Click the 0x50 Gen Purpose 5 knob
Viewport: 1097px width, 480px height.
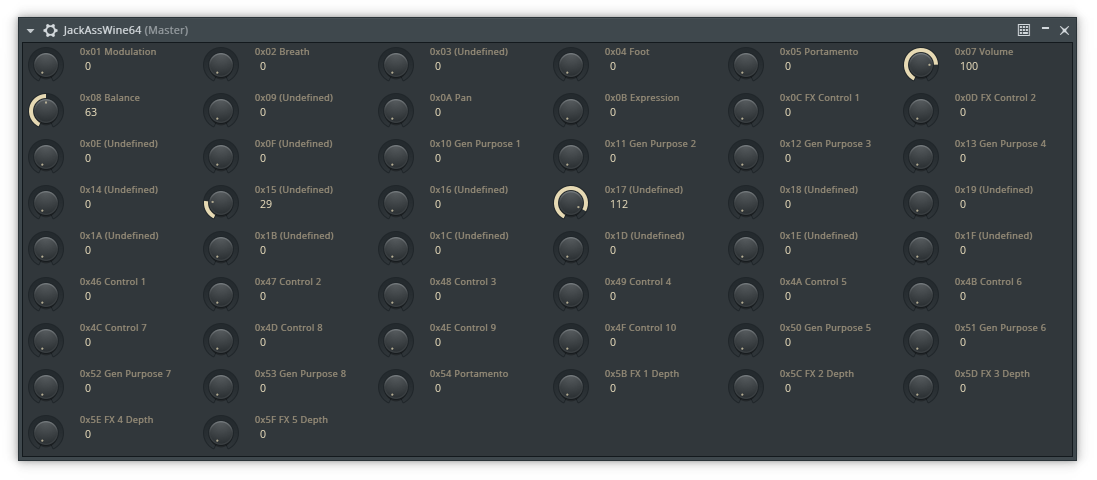(746, 341)
